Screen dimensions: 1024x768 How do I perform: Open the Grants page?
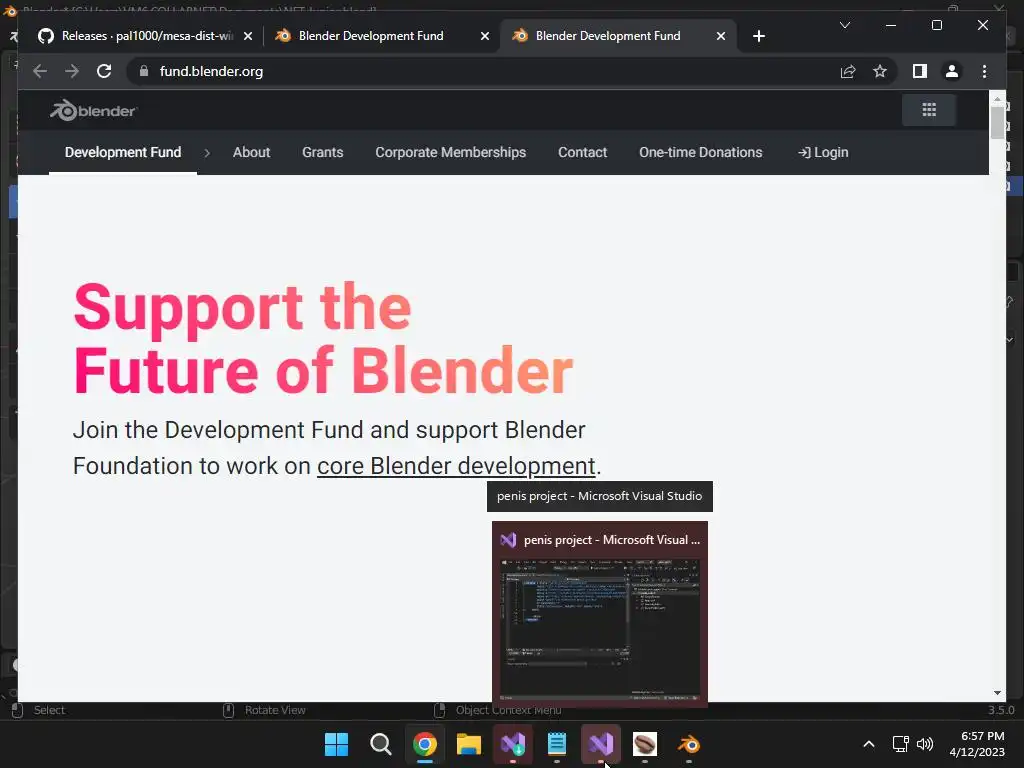(323, 152)
